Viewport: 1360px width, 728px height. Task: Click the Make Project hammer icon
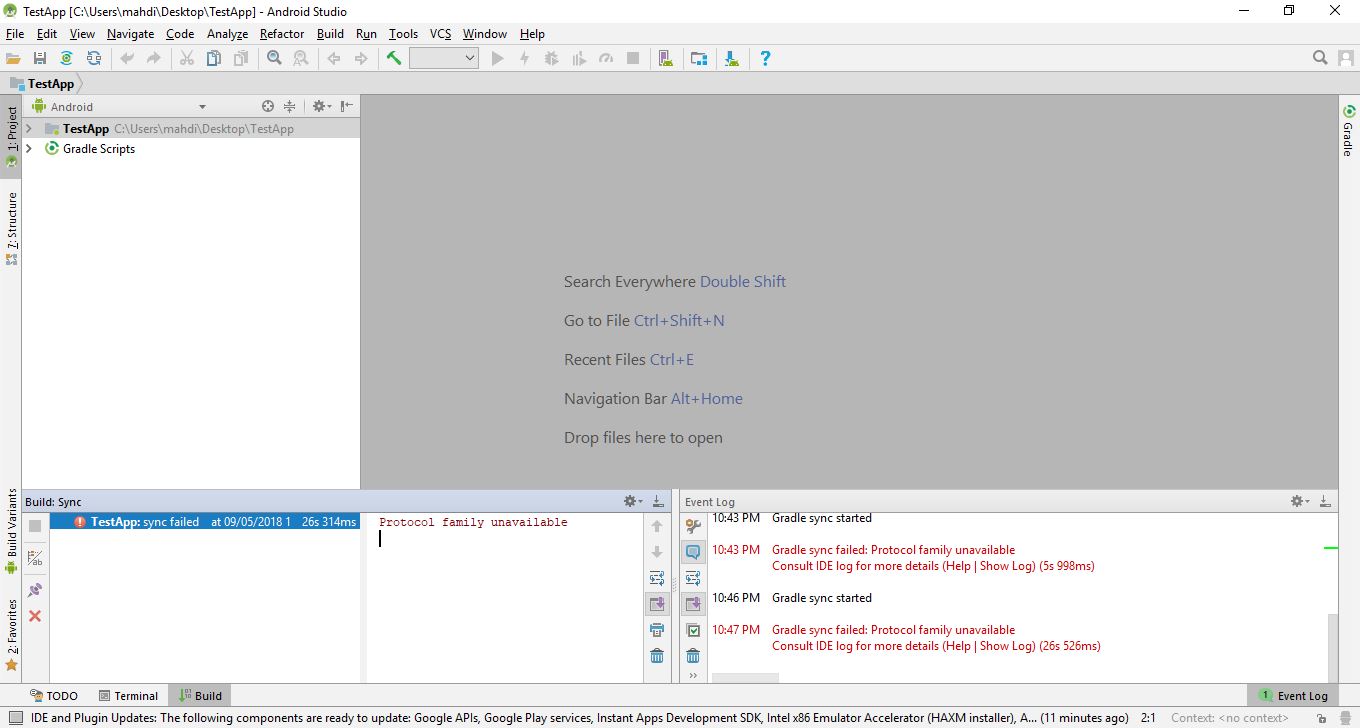point(394,59)
